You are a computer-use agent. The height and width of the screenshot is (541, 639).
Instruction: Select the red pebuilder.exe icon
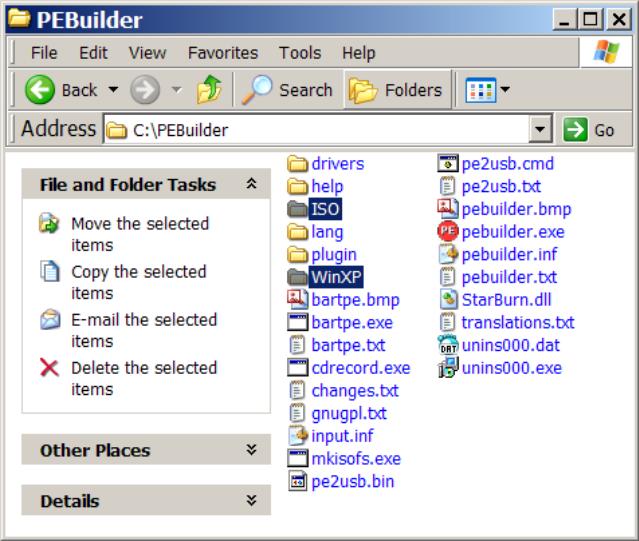tap(447, 231)
